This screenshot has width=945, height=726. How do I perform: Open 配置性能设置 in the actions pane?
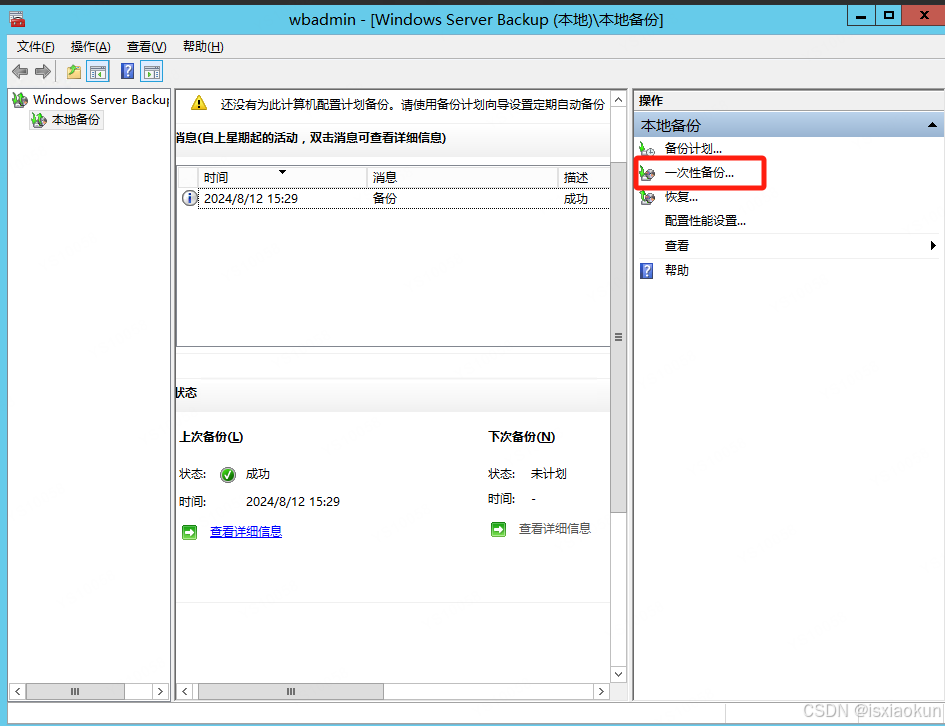[706, 221]
